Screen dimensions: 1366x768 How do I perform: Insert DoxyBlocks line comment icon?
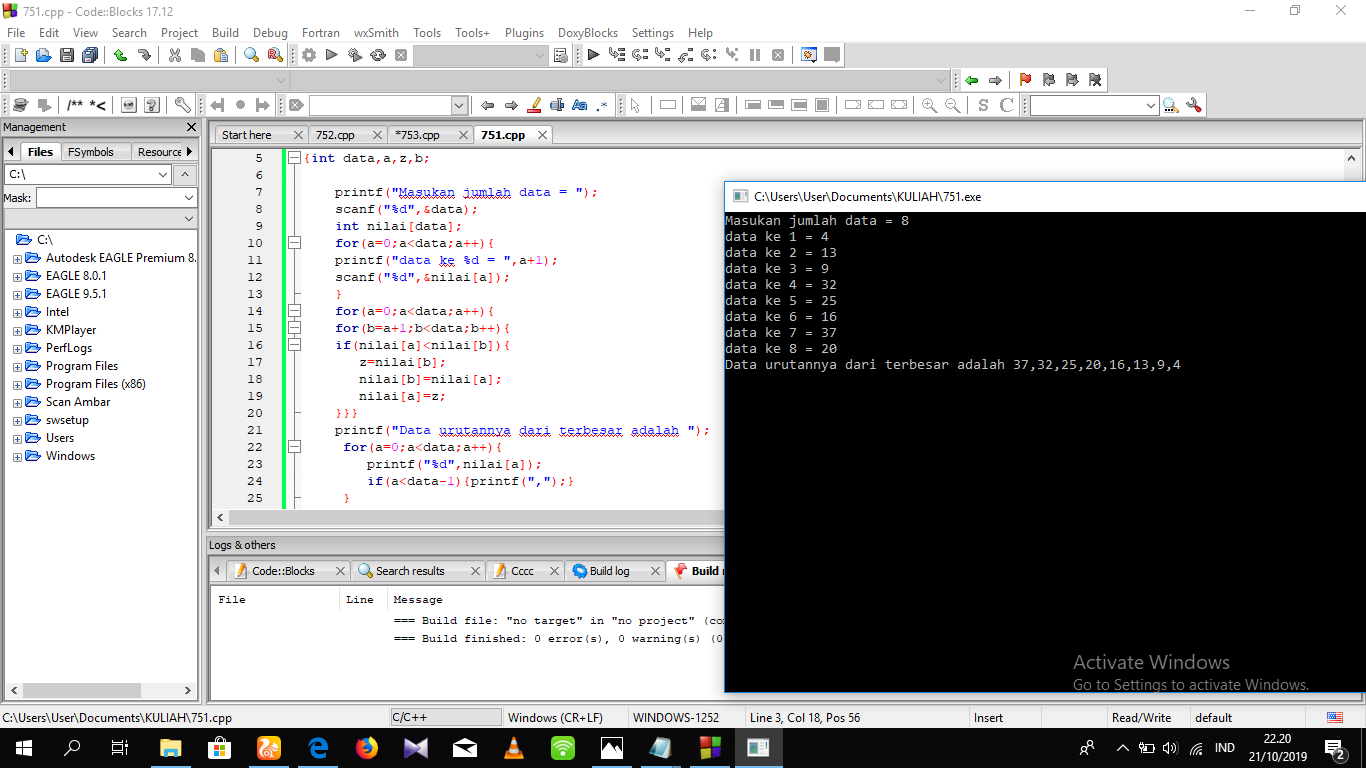pyautogui.click(x=98, y=104)
